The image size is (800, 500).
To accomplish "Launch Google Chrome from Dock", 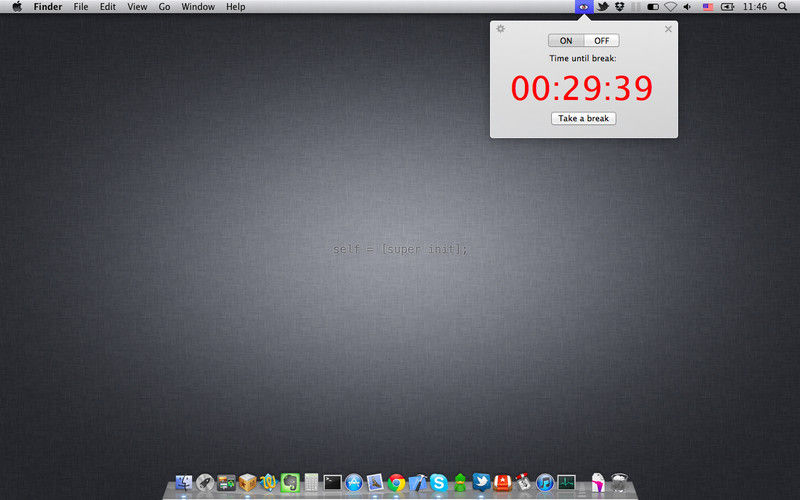I will click(x=396, y=482).
